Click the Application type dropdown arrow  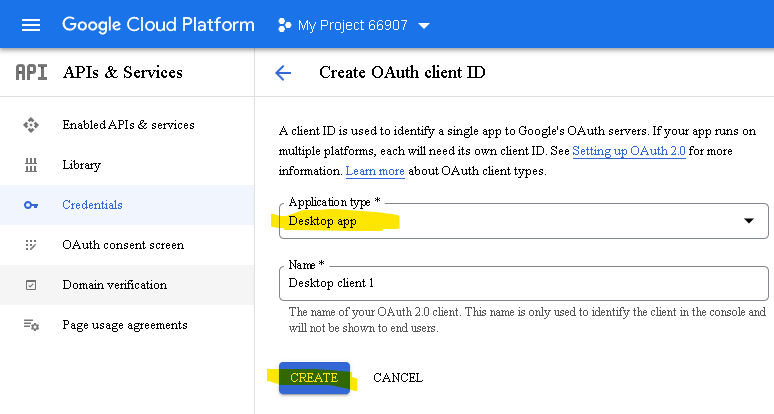click(x=749, y=221)
